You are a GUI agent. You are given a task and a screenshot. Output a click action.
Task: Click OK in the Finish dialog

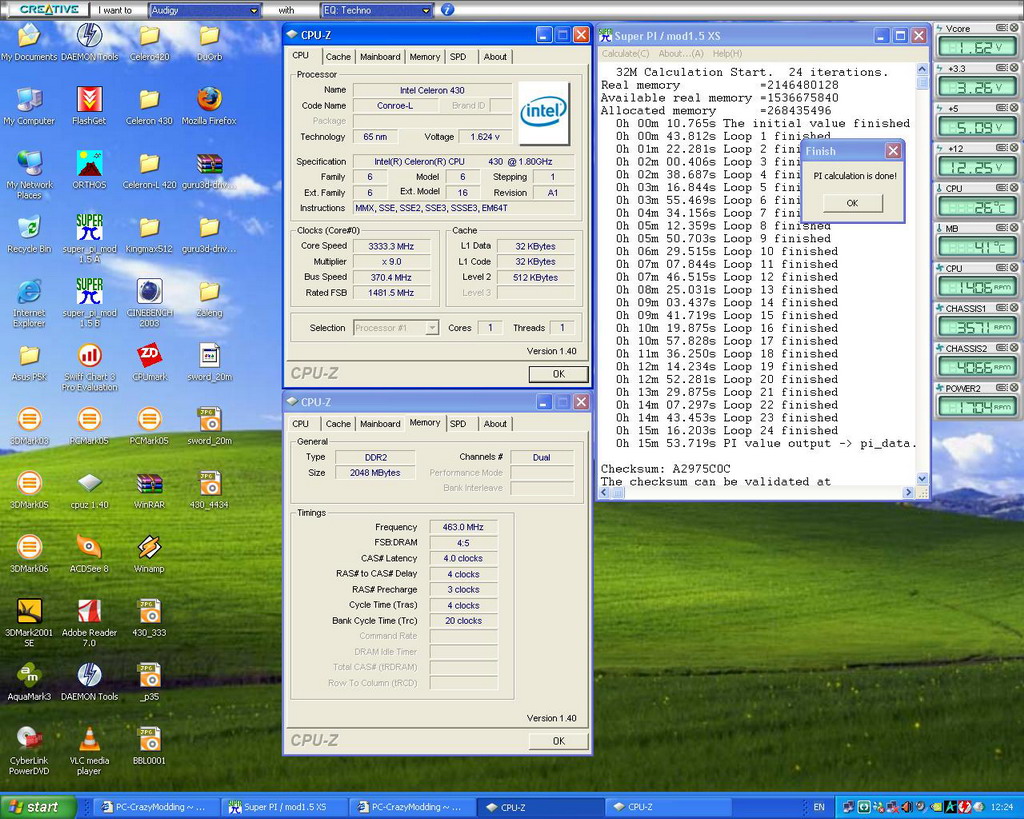(x=852, y=203)
